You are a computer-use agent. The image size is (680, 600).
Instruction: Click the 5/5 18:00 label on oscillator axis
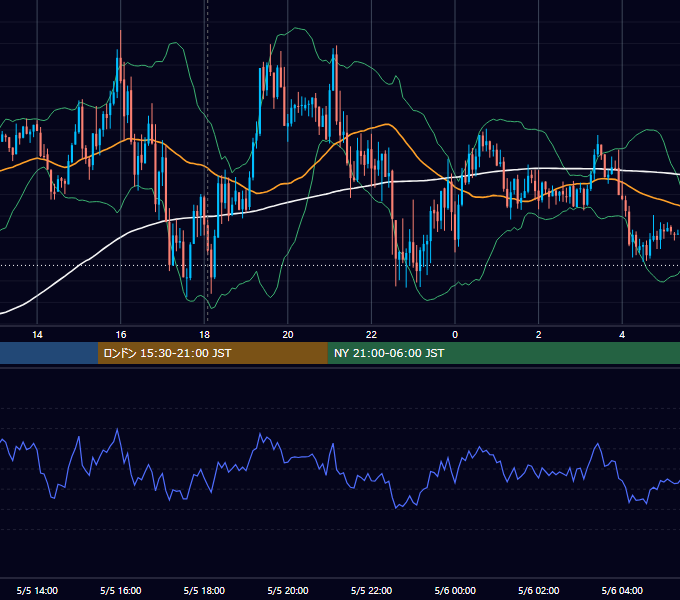point(204,590)
